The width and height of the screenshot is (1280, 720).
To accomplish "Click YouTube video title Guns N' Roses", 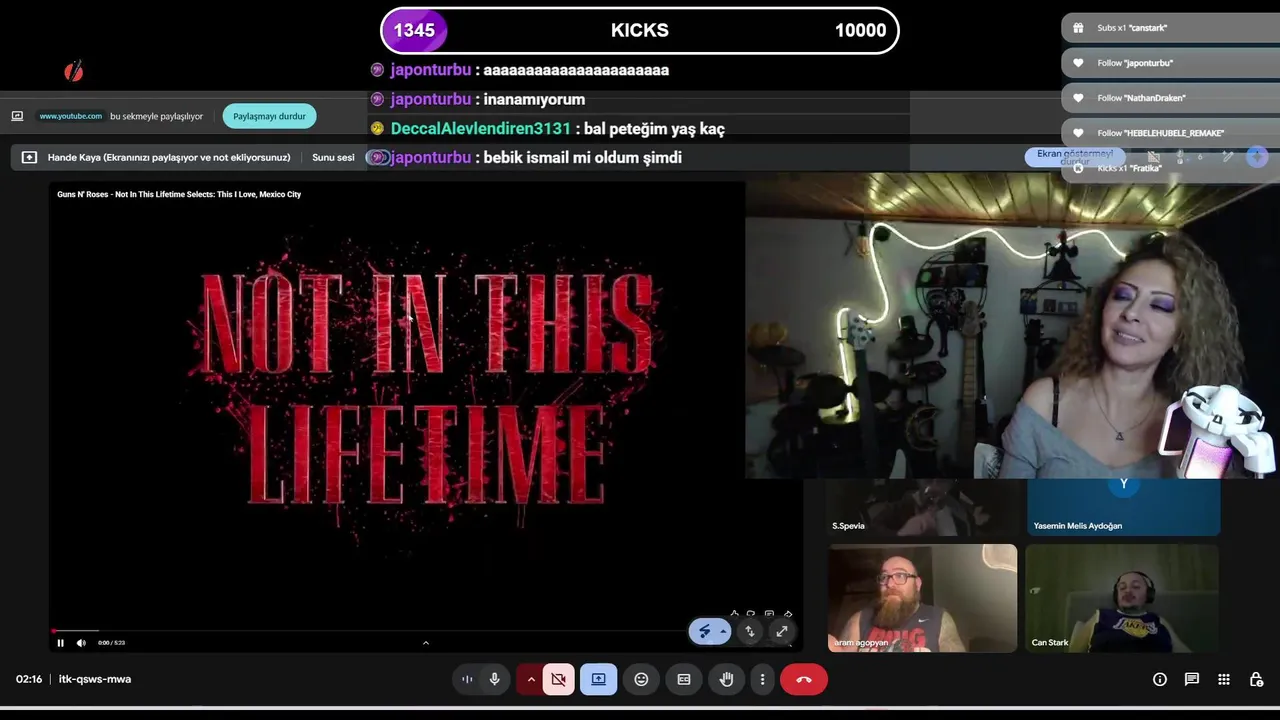I will (179, 194).
